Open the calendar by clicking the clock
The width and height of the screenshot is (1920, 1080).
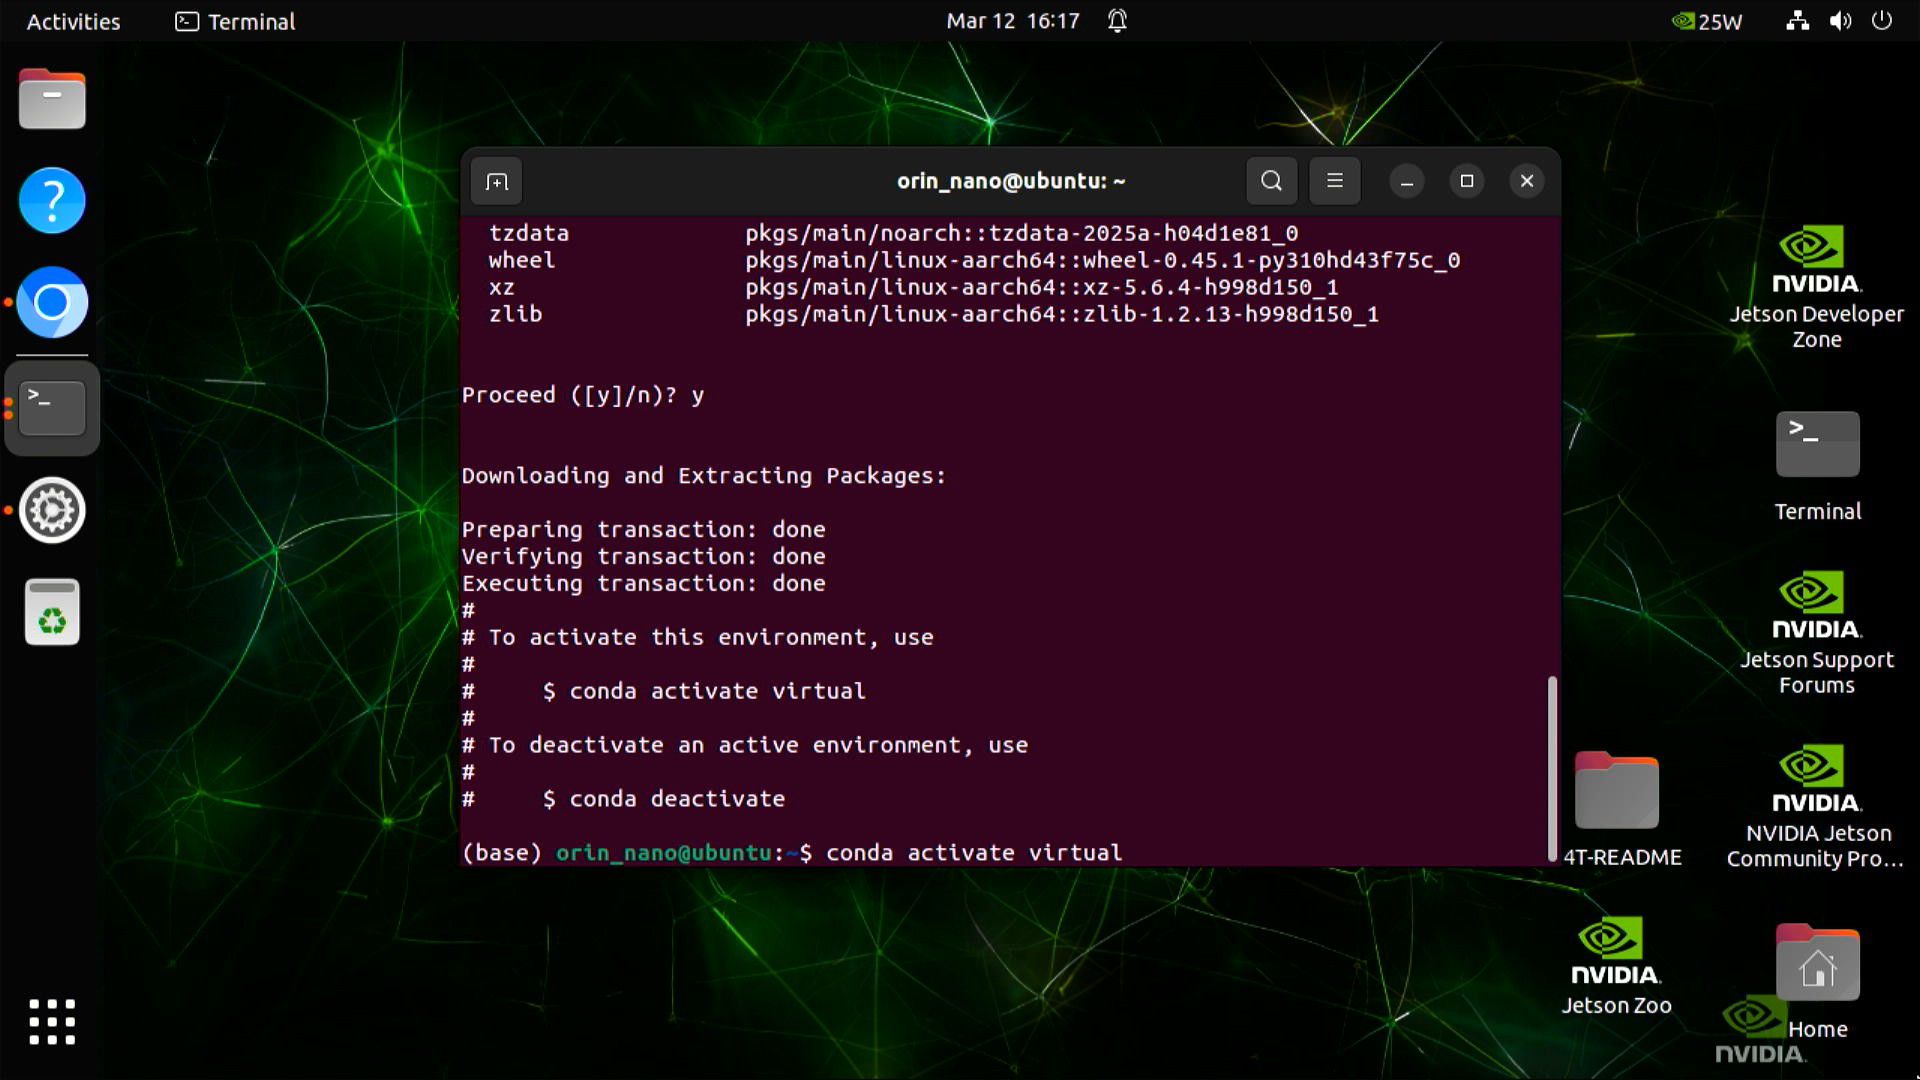(1011, 21)
